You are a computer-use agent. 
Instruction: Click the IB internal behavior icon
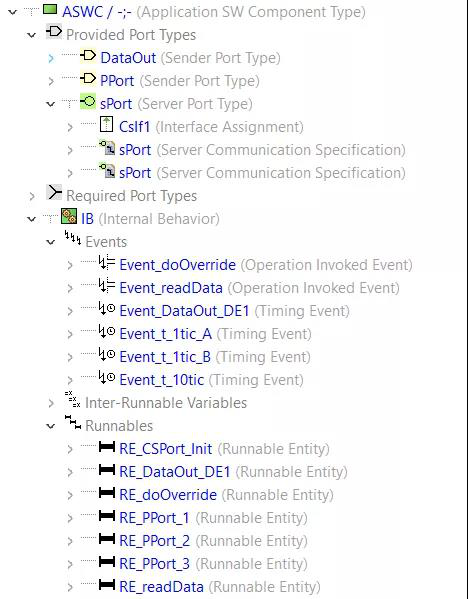click(x=69, y=217)
